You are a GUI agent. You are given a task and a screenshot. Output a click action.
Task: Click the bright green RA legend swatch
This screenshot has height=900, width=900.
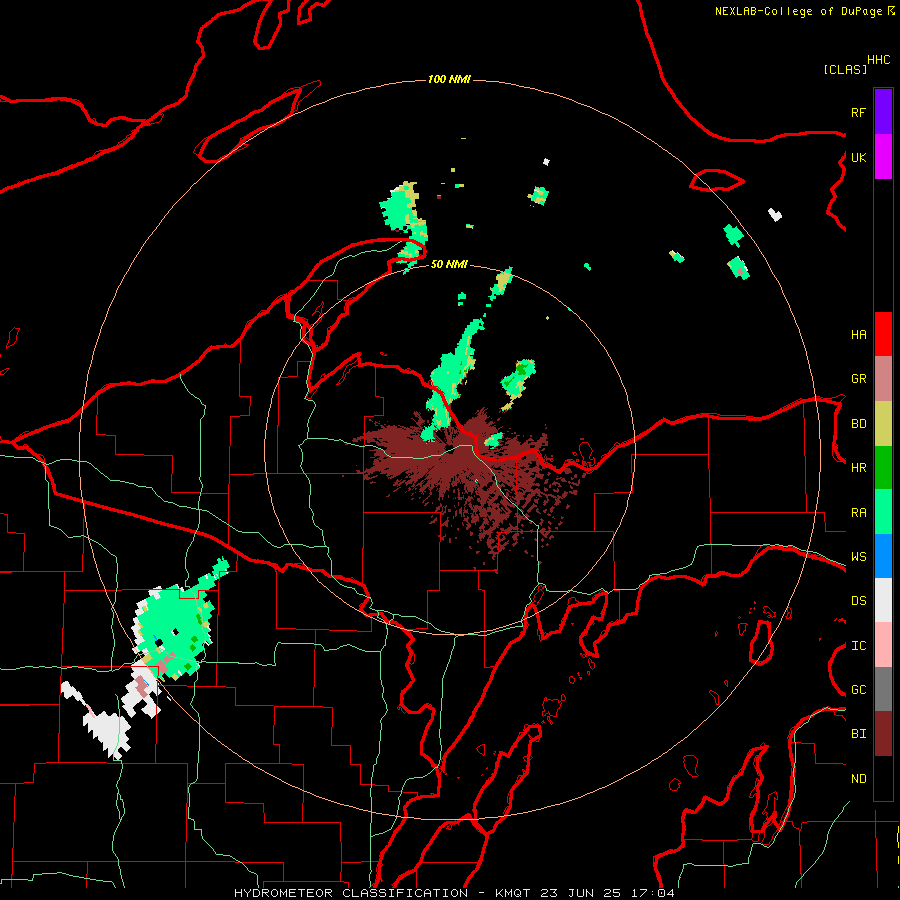883,512
